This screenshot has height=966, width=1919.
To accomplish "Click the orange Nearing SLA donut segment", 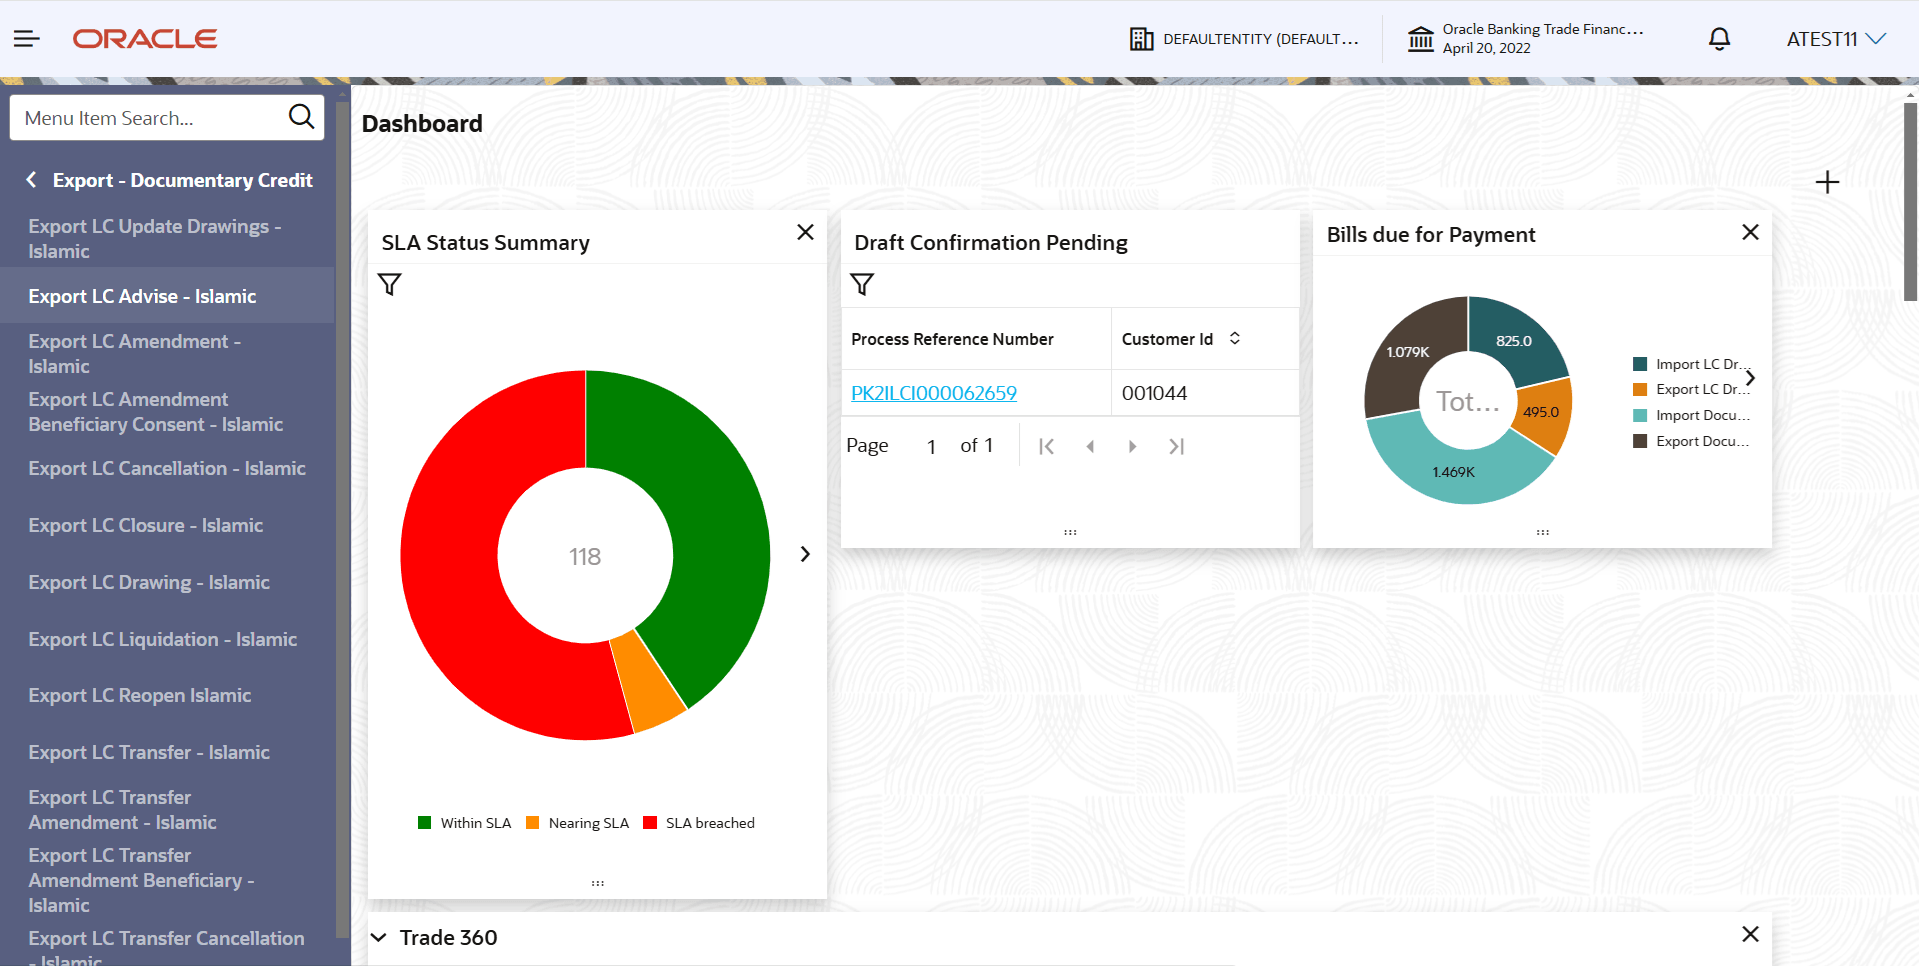I will [648, 685].
